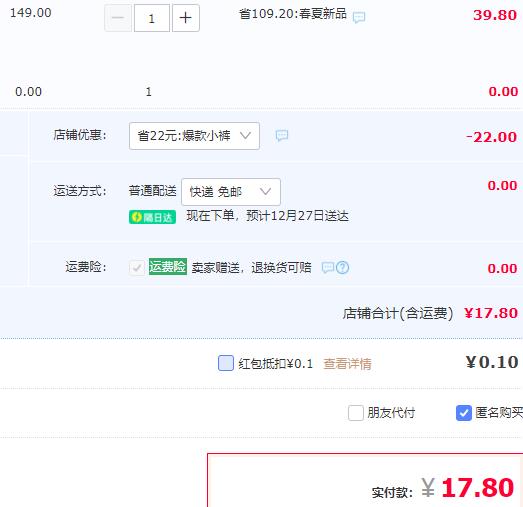Click the chat bubble icon next to 春夏新品
This screenshot has width=523, height=507.
point(359,17)
